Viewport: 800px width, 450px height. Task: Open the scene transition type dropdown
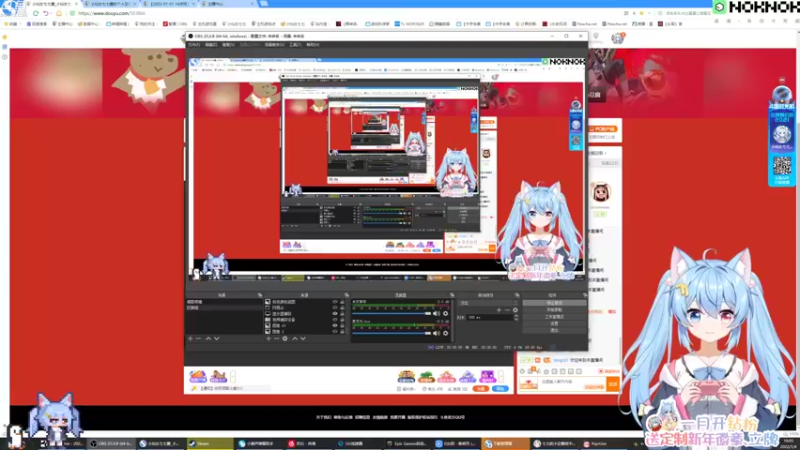[488, 303]
